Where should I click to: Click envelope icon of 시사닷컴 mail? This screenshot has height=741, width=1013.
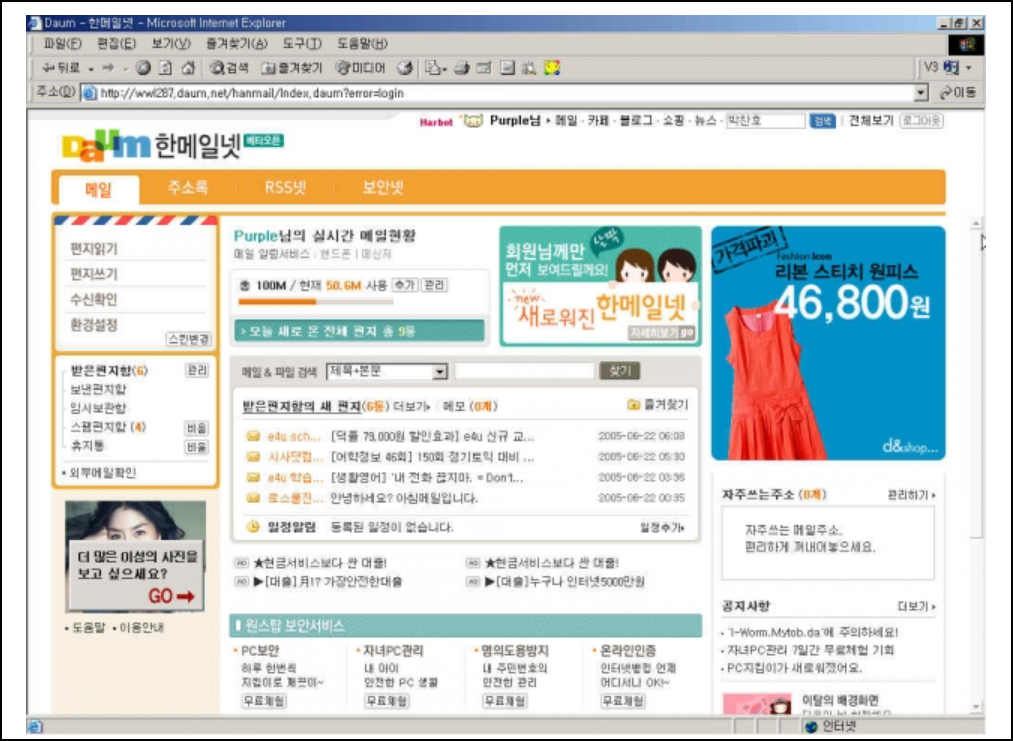[253, 457]
